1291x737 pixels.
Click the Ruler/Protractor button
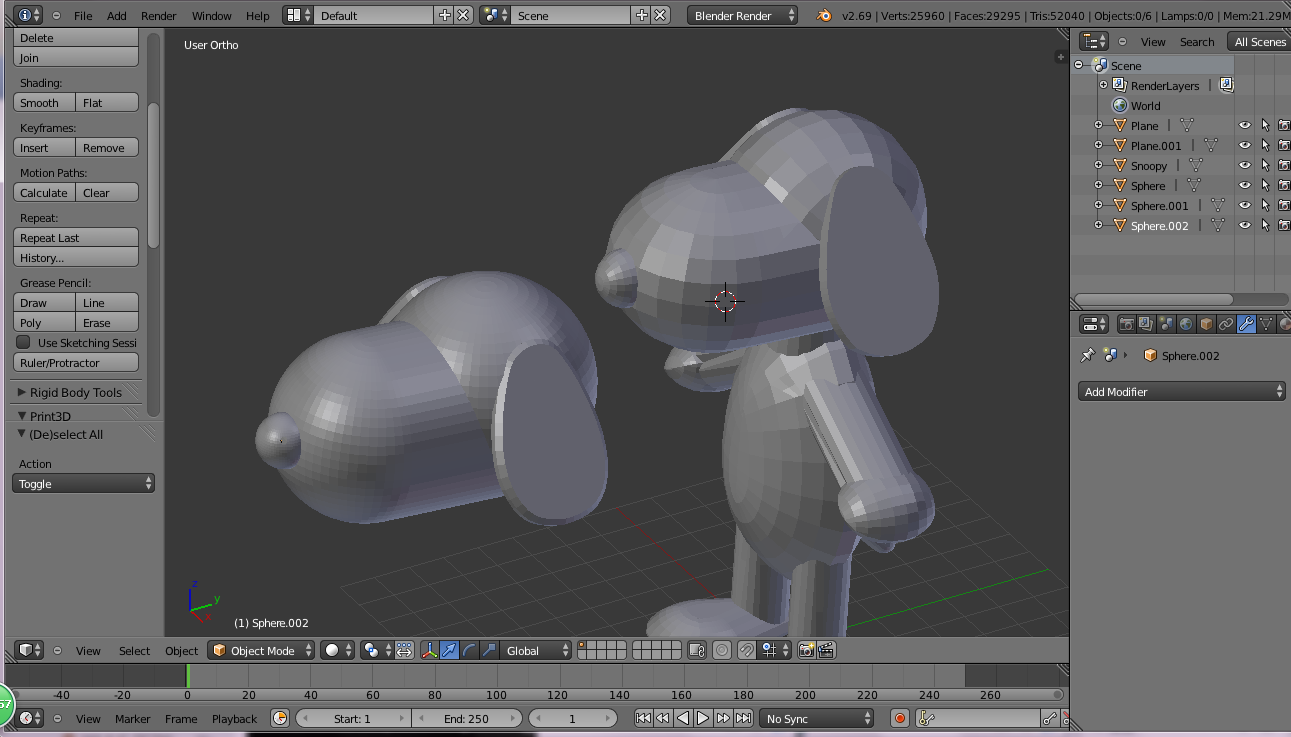[76, 362]
